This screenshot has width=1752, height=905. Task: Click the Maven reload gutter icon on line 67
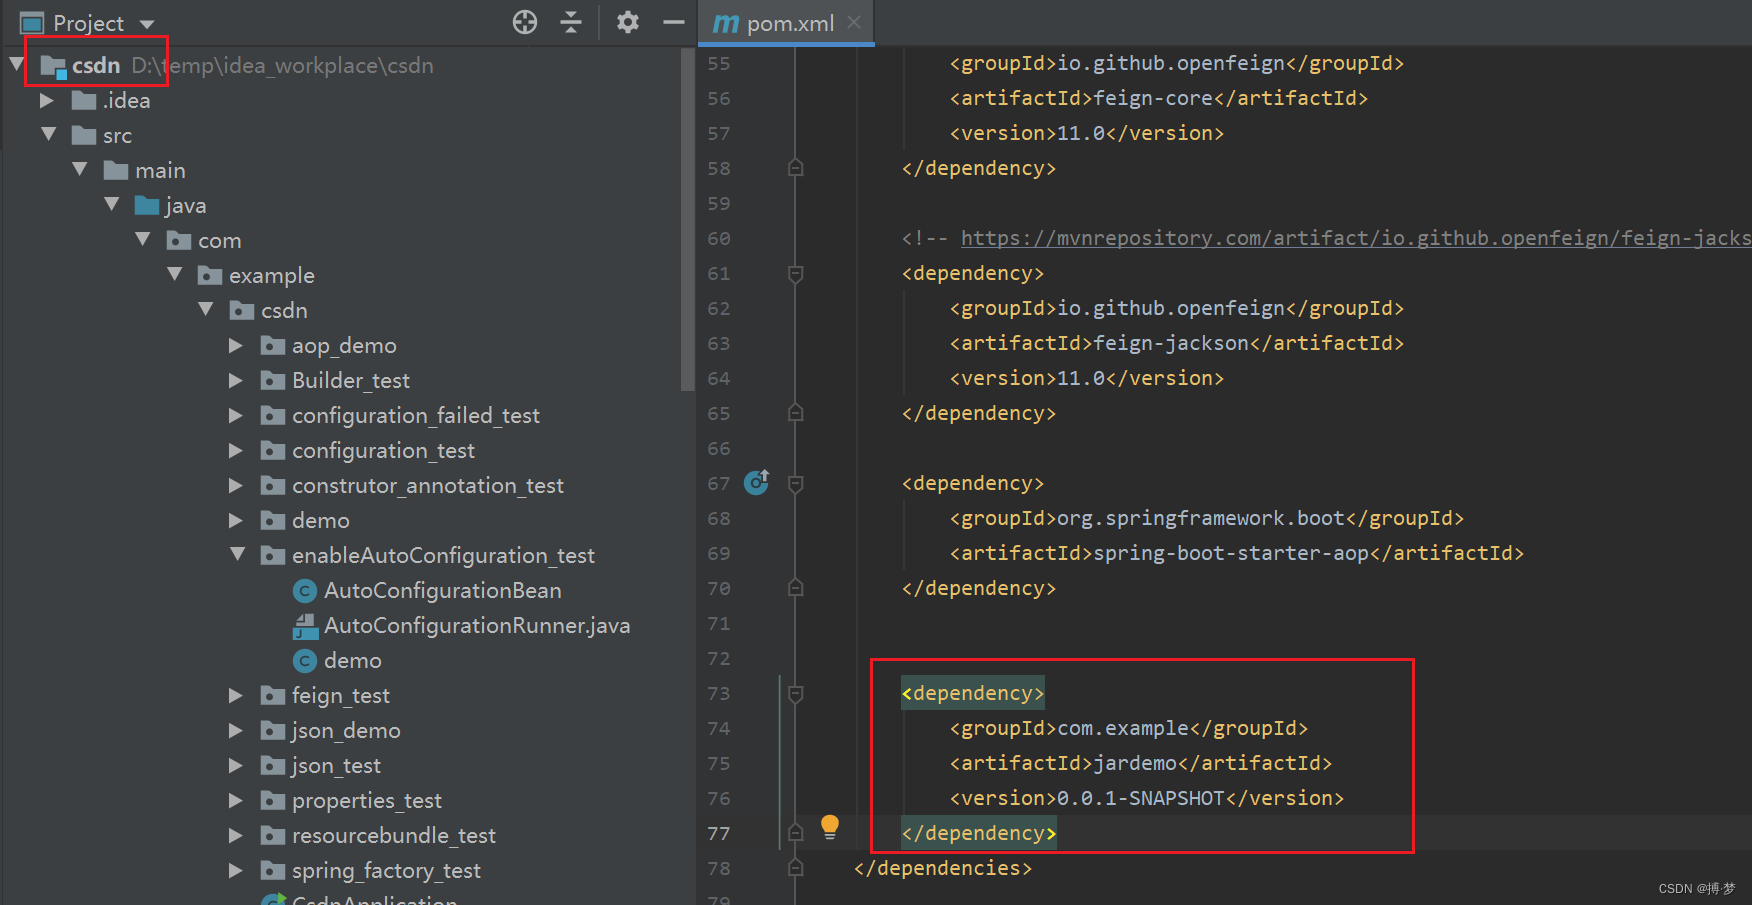[x=757, y=483]
